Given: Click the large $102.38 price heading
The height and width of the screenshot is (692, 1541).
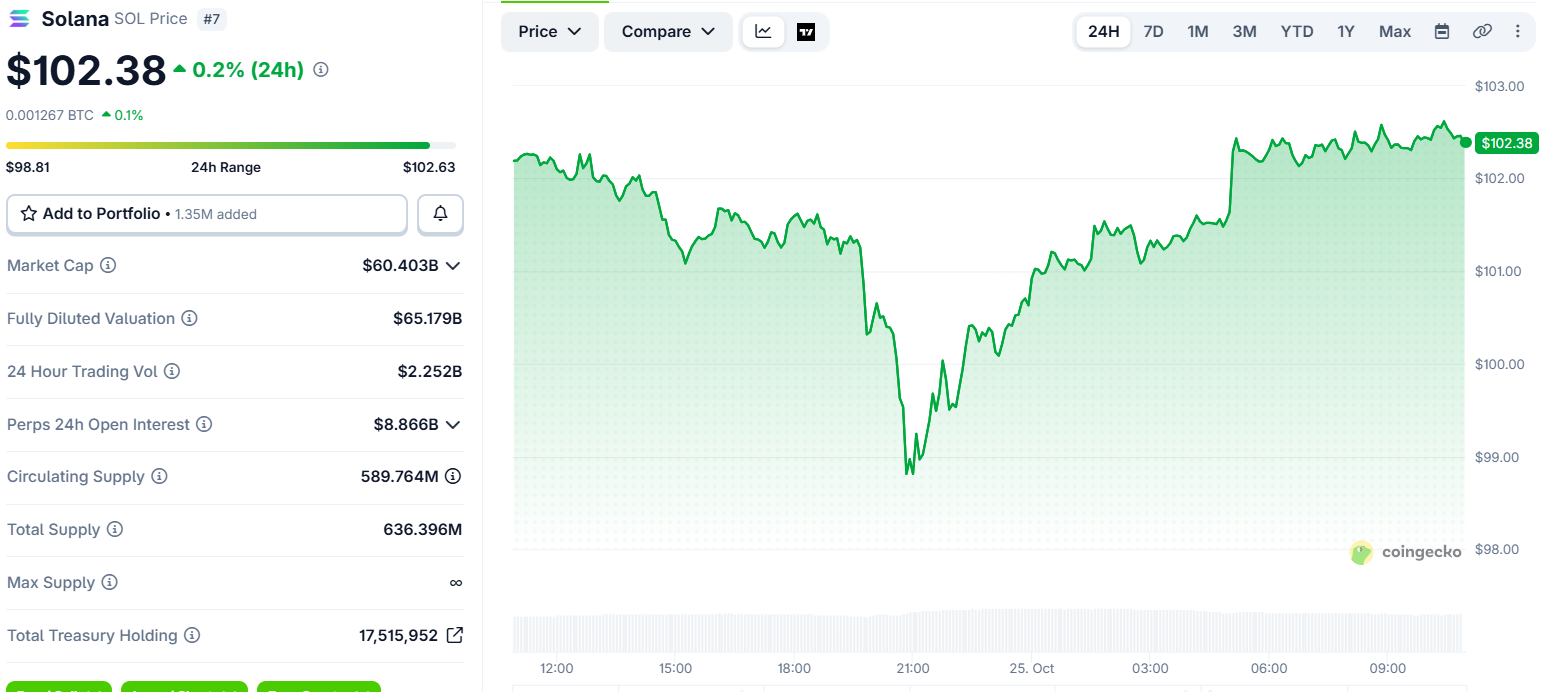Looking at the screenshot, I should click(86, 70).
